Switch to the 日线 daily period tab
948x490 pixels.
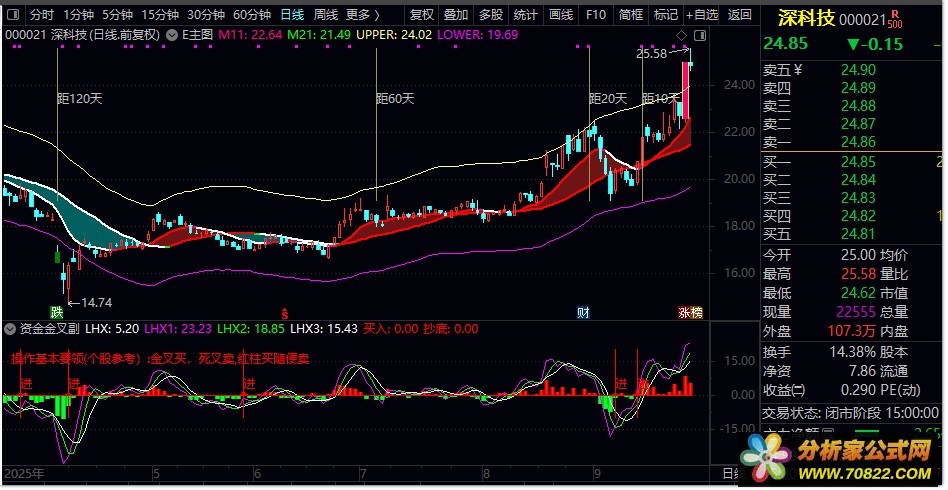[x=292, y=15]
